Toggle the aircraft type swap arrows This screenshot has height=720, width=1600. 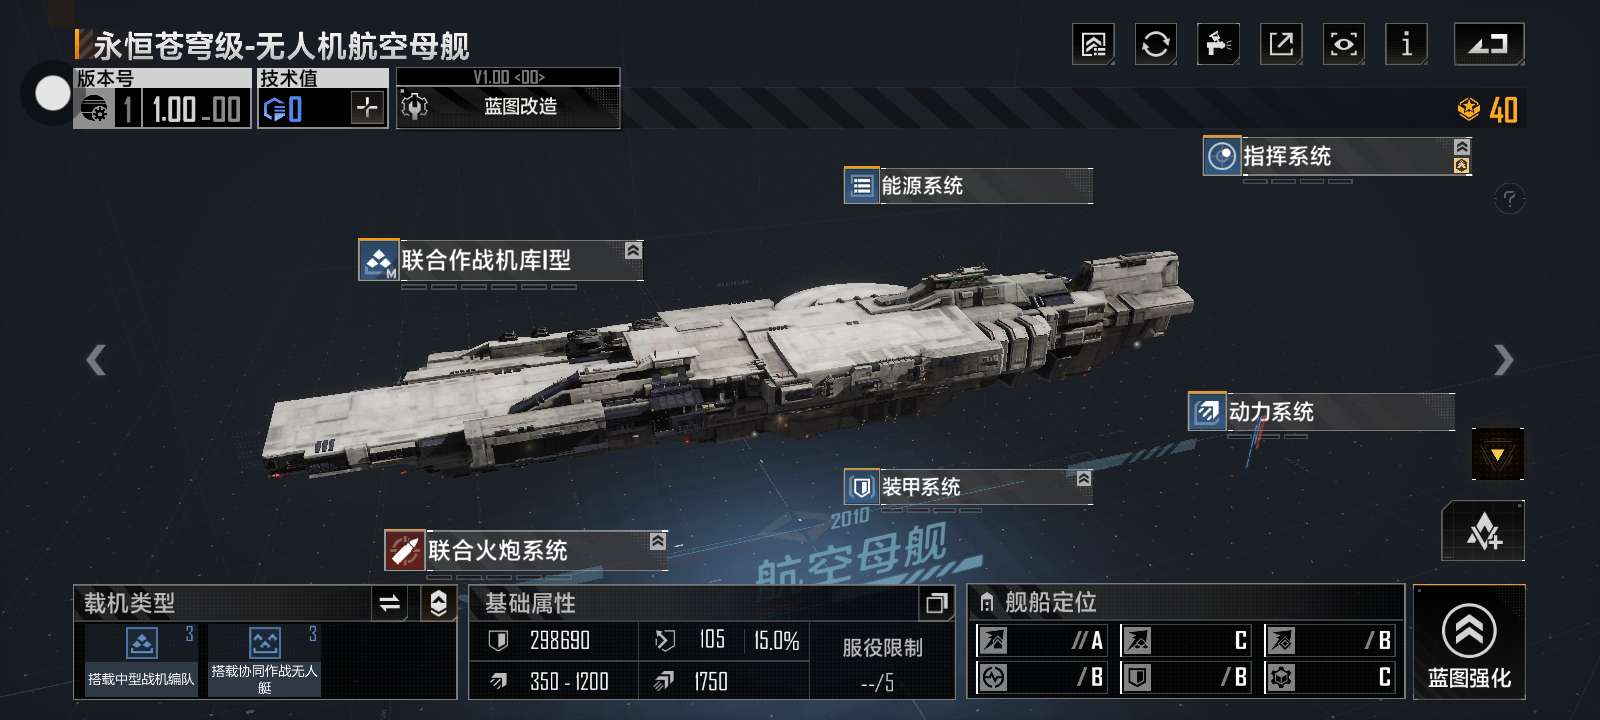click(x=389, y=602)
